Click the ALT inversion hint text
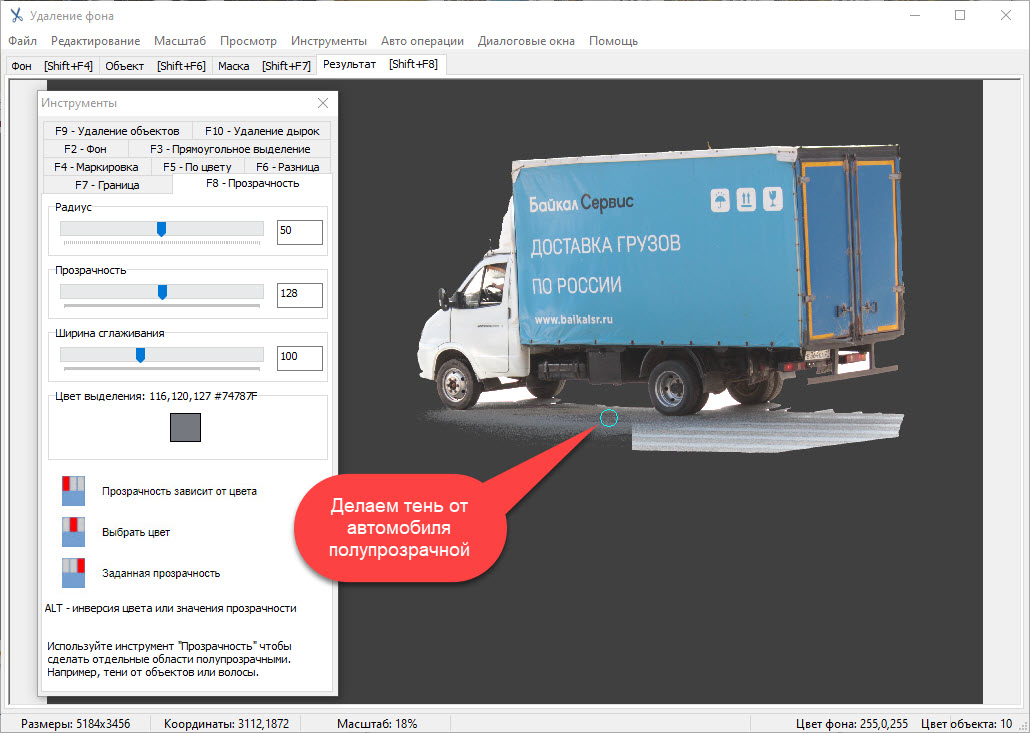This screenshot has width=1030, height=733. tap(171, 608)
